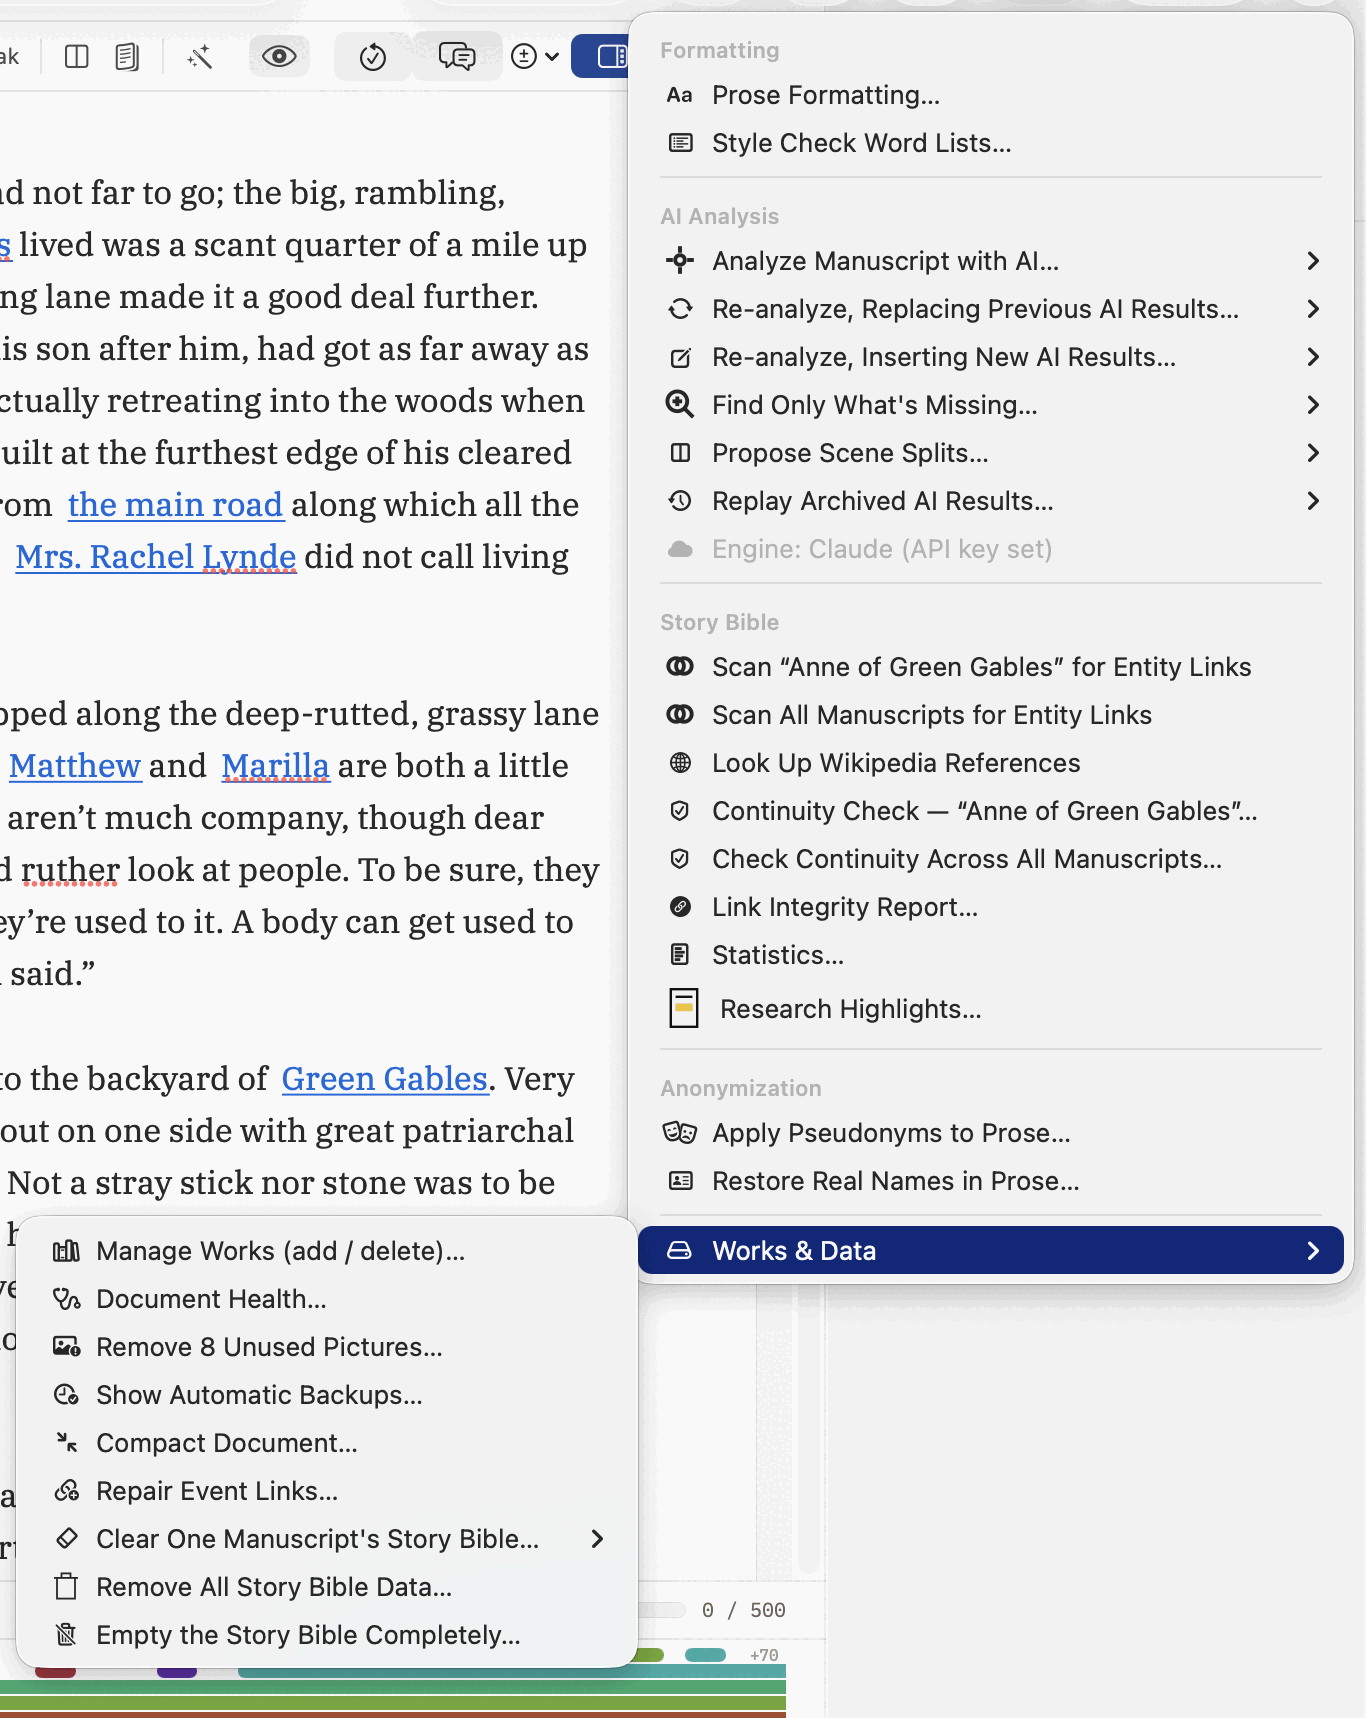Open Research Highlights… menu item
This screenshot has width=1366, height=1718.
pyautogui.click(x=990, y=1008)
